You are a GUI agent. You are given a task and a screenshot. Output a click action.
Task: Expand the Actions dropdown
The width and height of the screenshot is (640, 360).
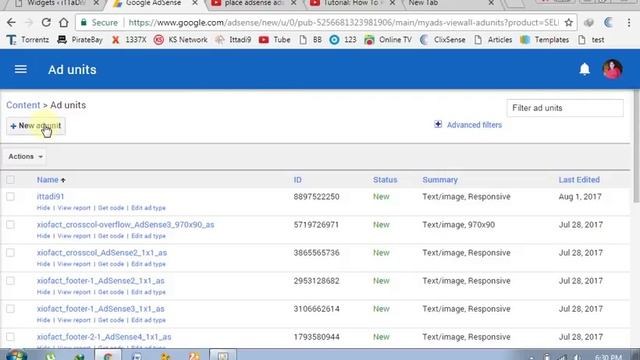click(25, 156)
